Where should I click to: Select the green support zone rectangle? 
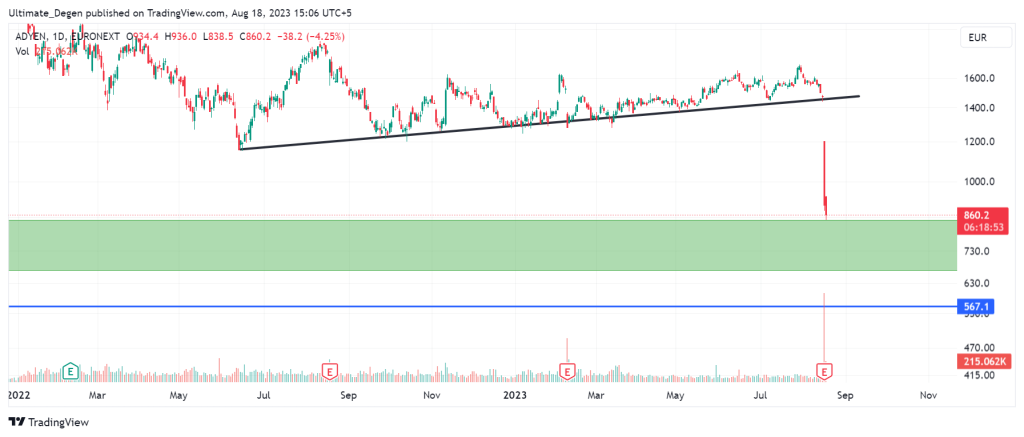click(483, 245)
